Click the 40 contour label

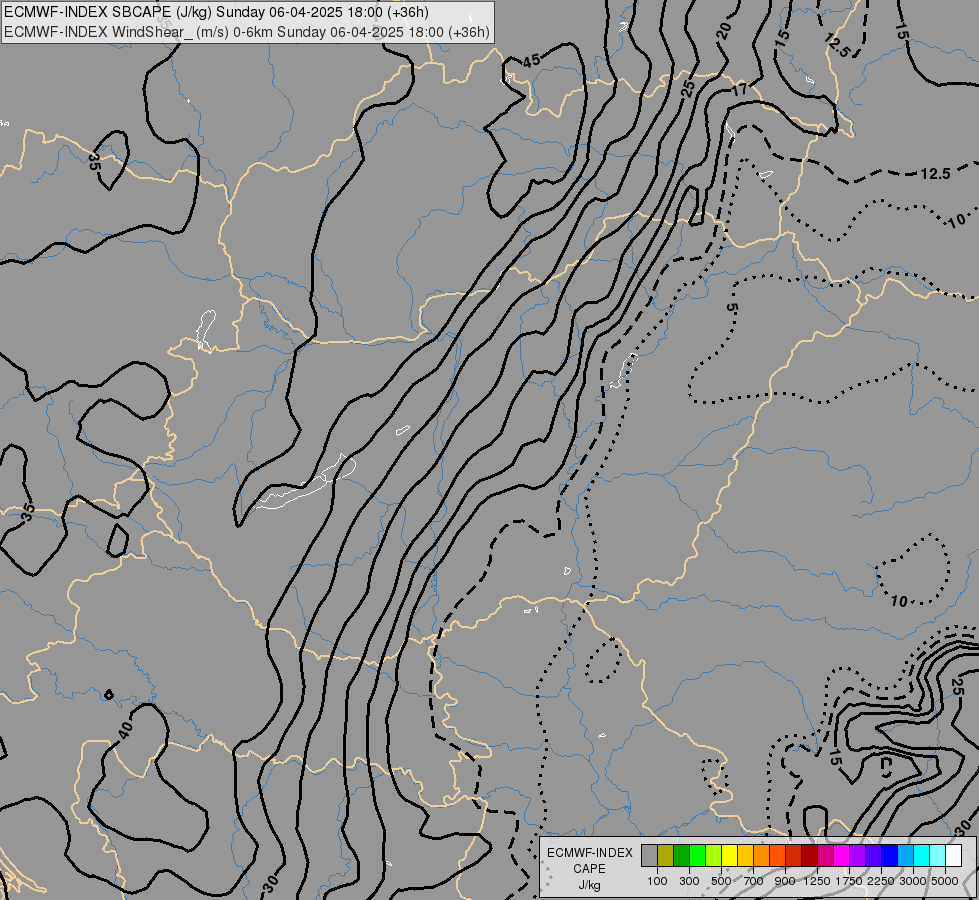pyautogui.click(x=125, y=729)
